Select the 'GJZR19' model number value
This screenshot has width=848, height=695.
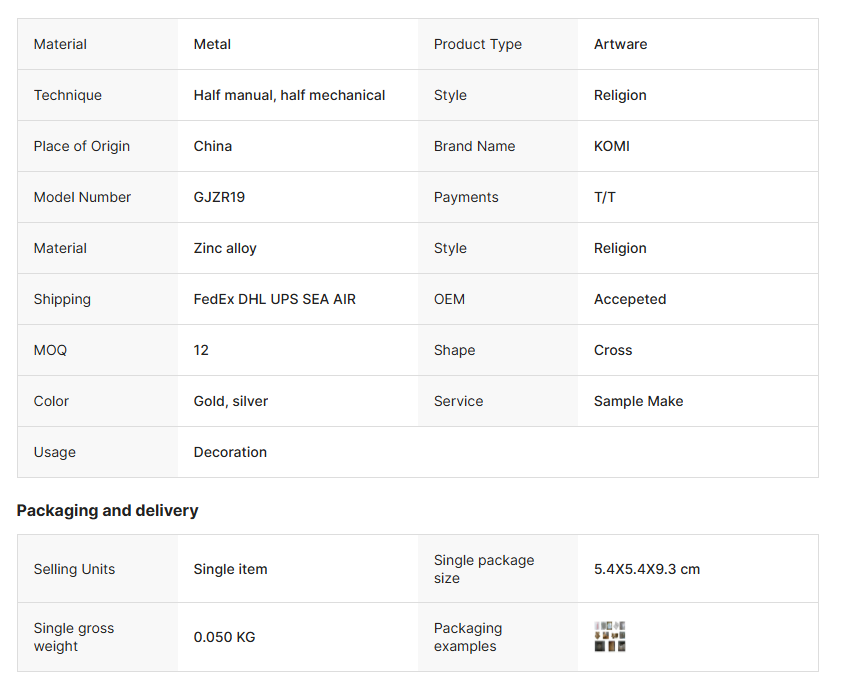[219, 197]
